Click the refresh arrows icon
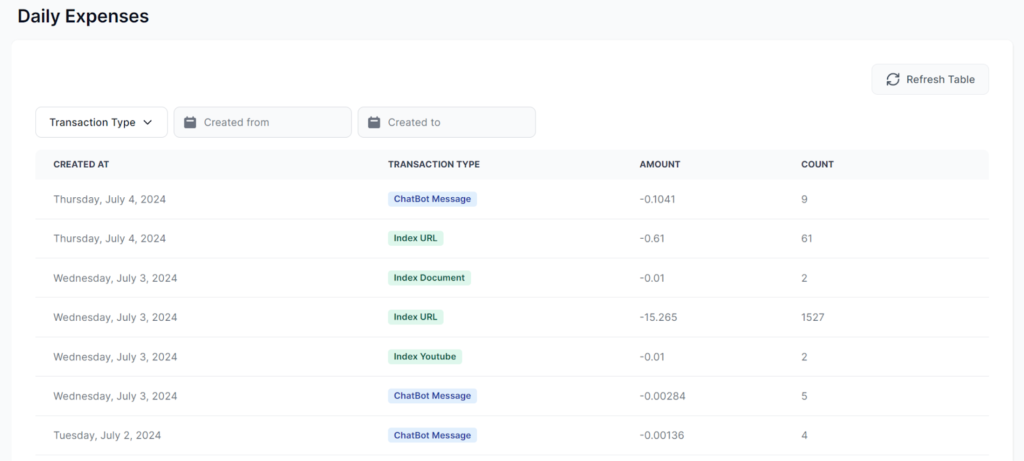The image size is (1024, 461). (x=893, y=79)
